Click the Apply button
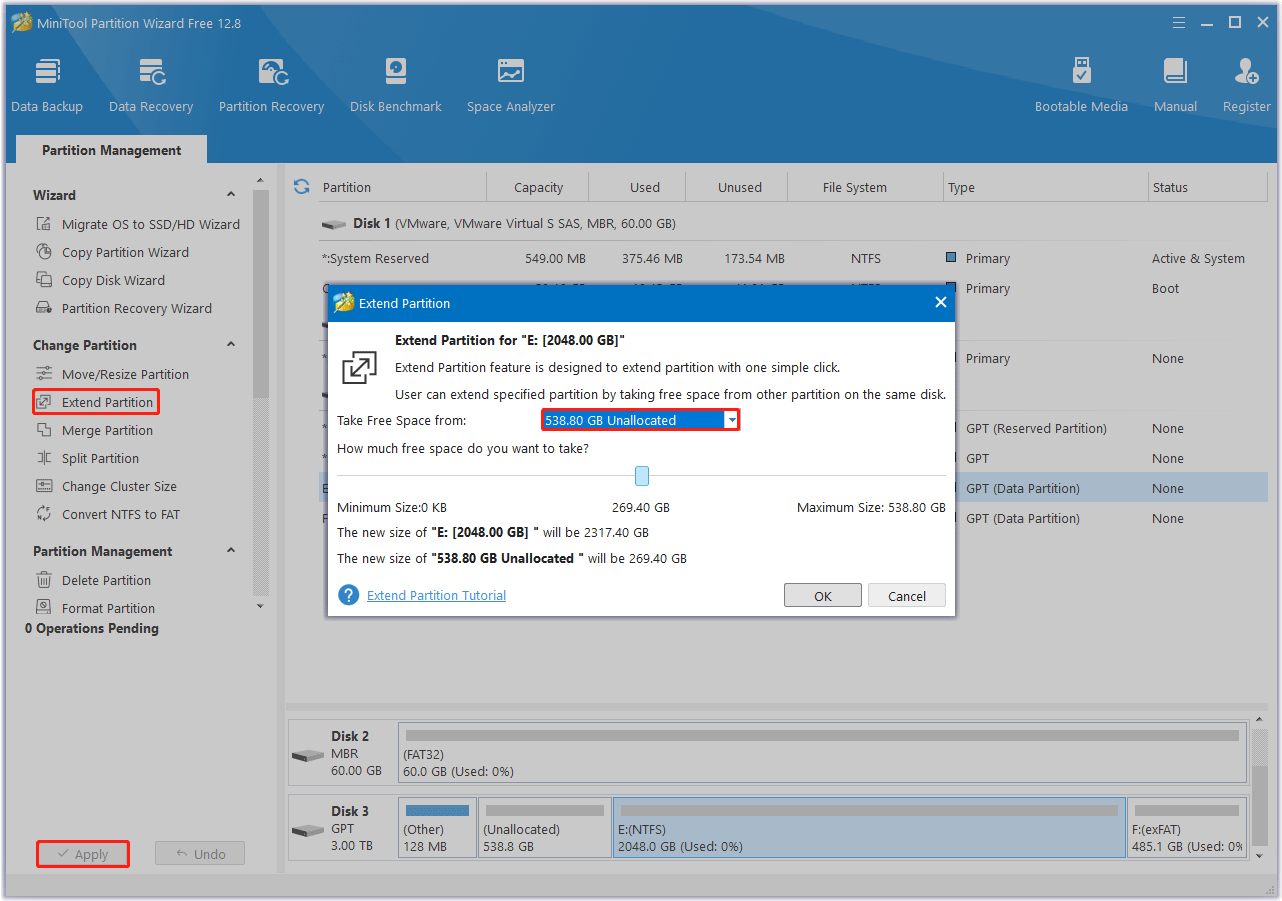Screen dimensions: 1282x901 point(83,854)
